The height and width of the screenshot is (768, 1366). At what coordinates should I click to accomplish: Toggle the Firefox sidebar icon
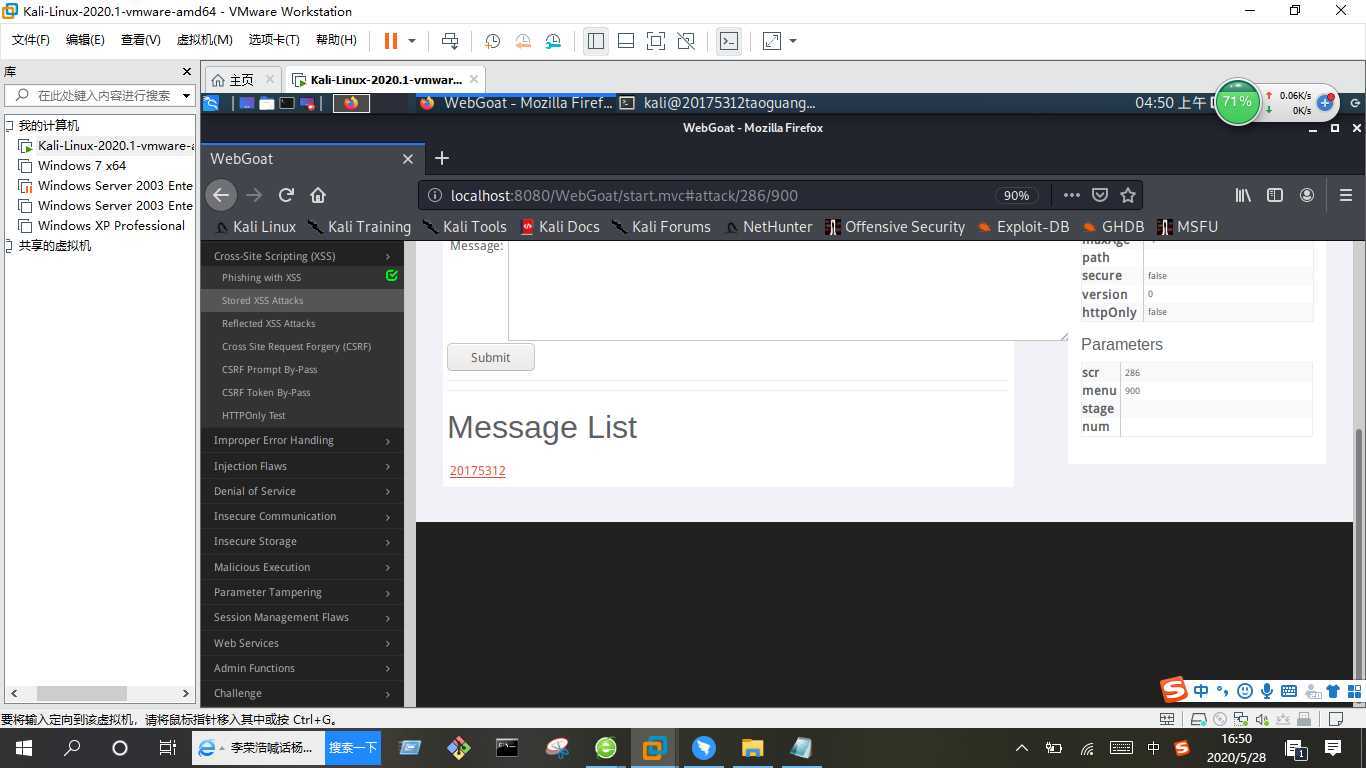(x=1275, y=195)
